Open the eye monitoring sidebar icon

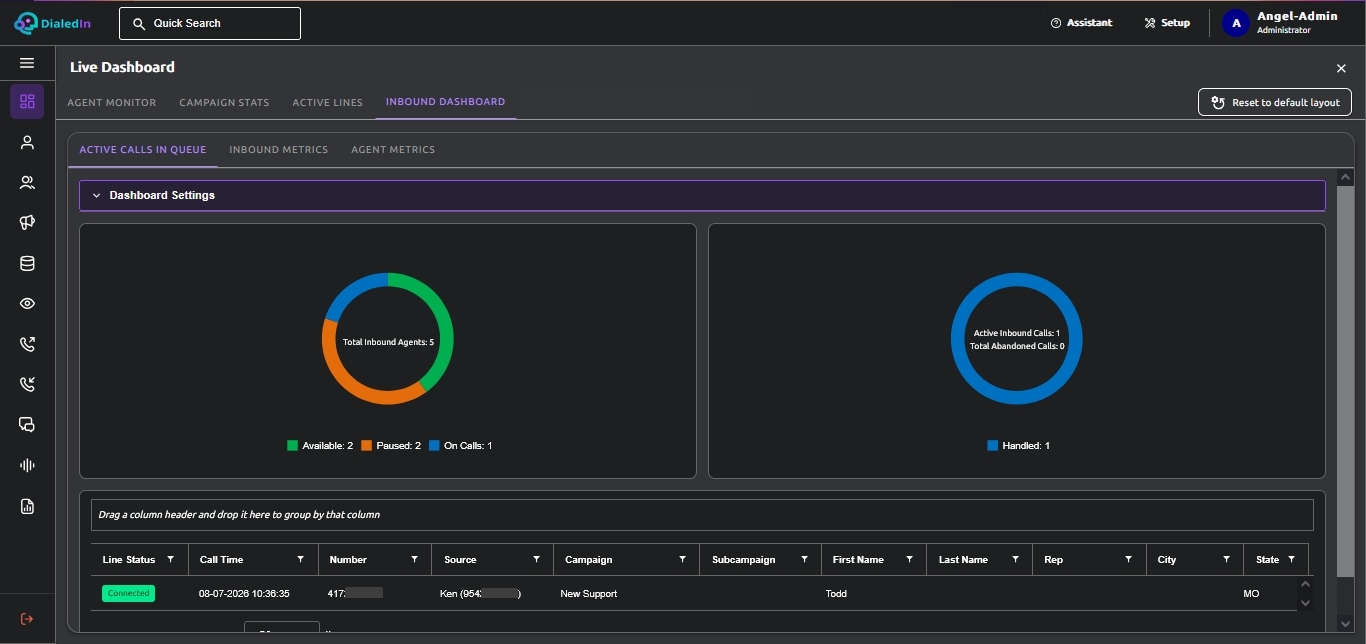click(27, 304)
